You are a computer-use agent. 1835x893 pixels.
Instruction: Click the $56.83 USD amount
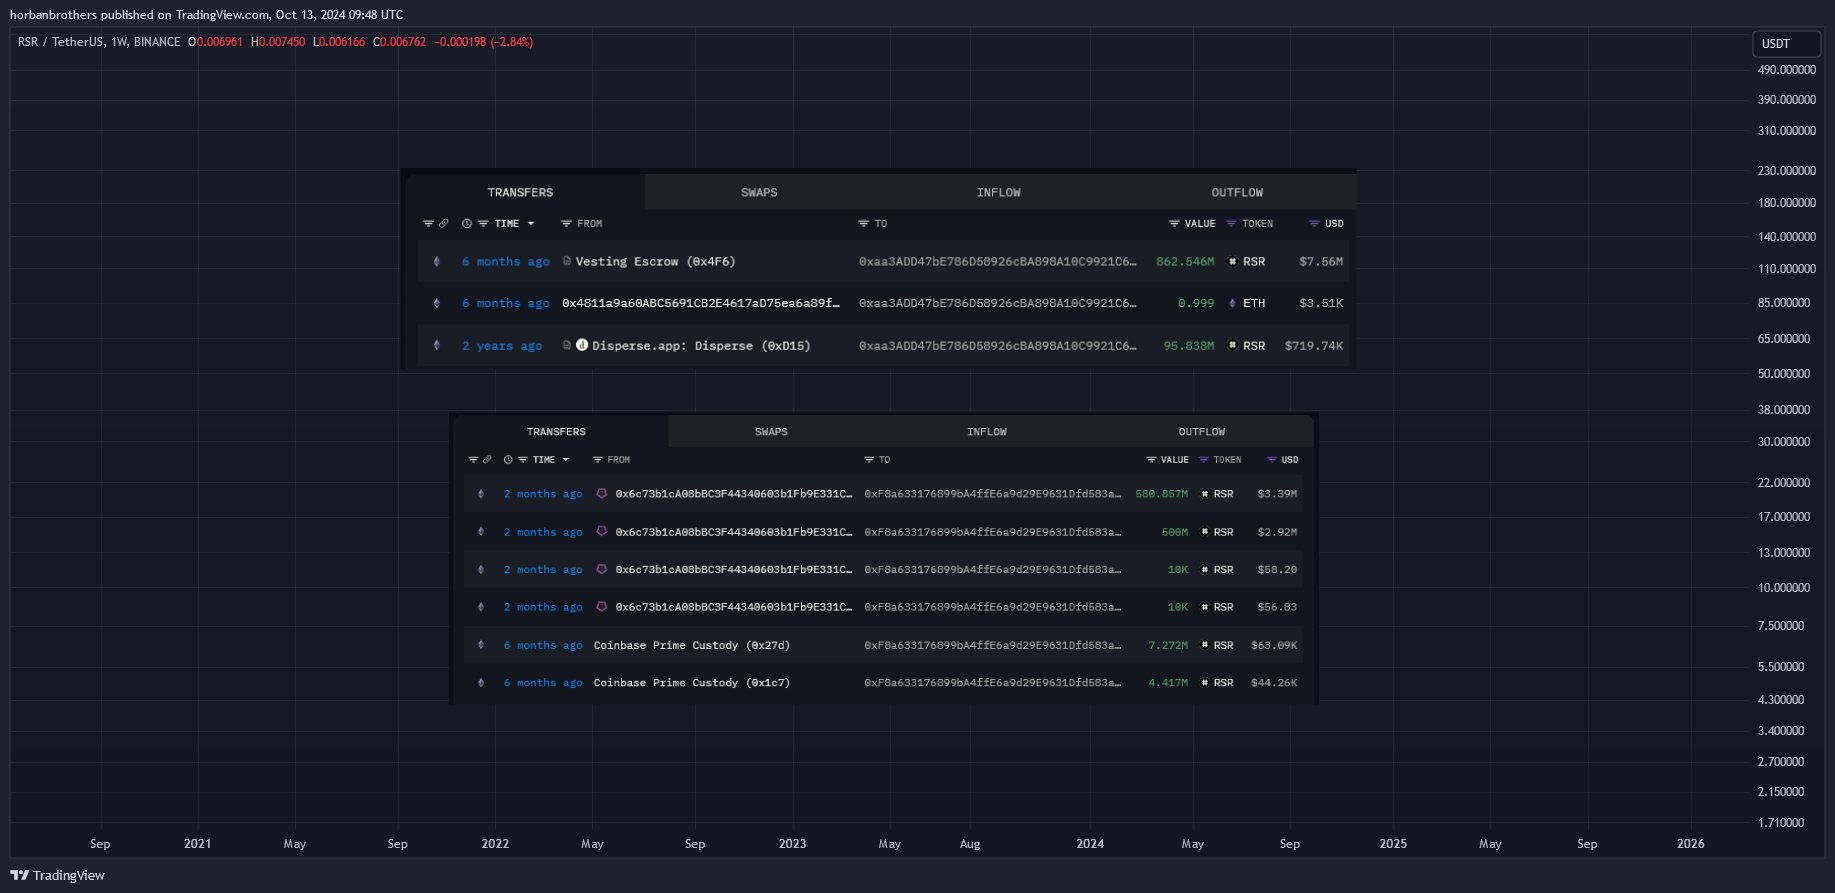pyautogui.click(x=1277, y=607)
